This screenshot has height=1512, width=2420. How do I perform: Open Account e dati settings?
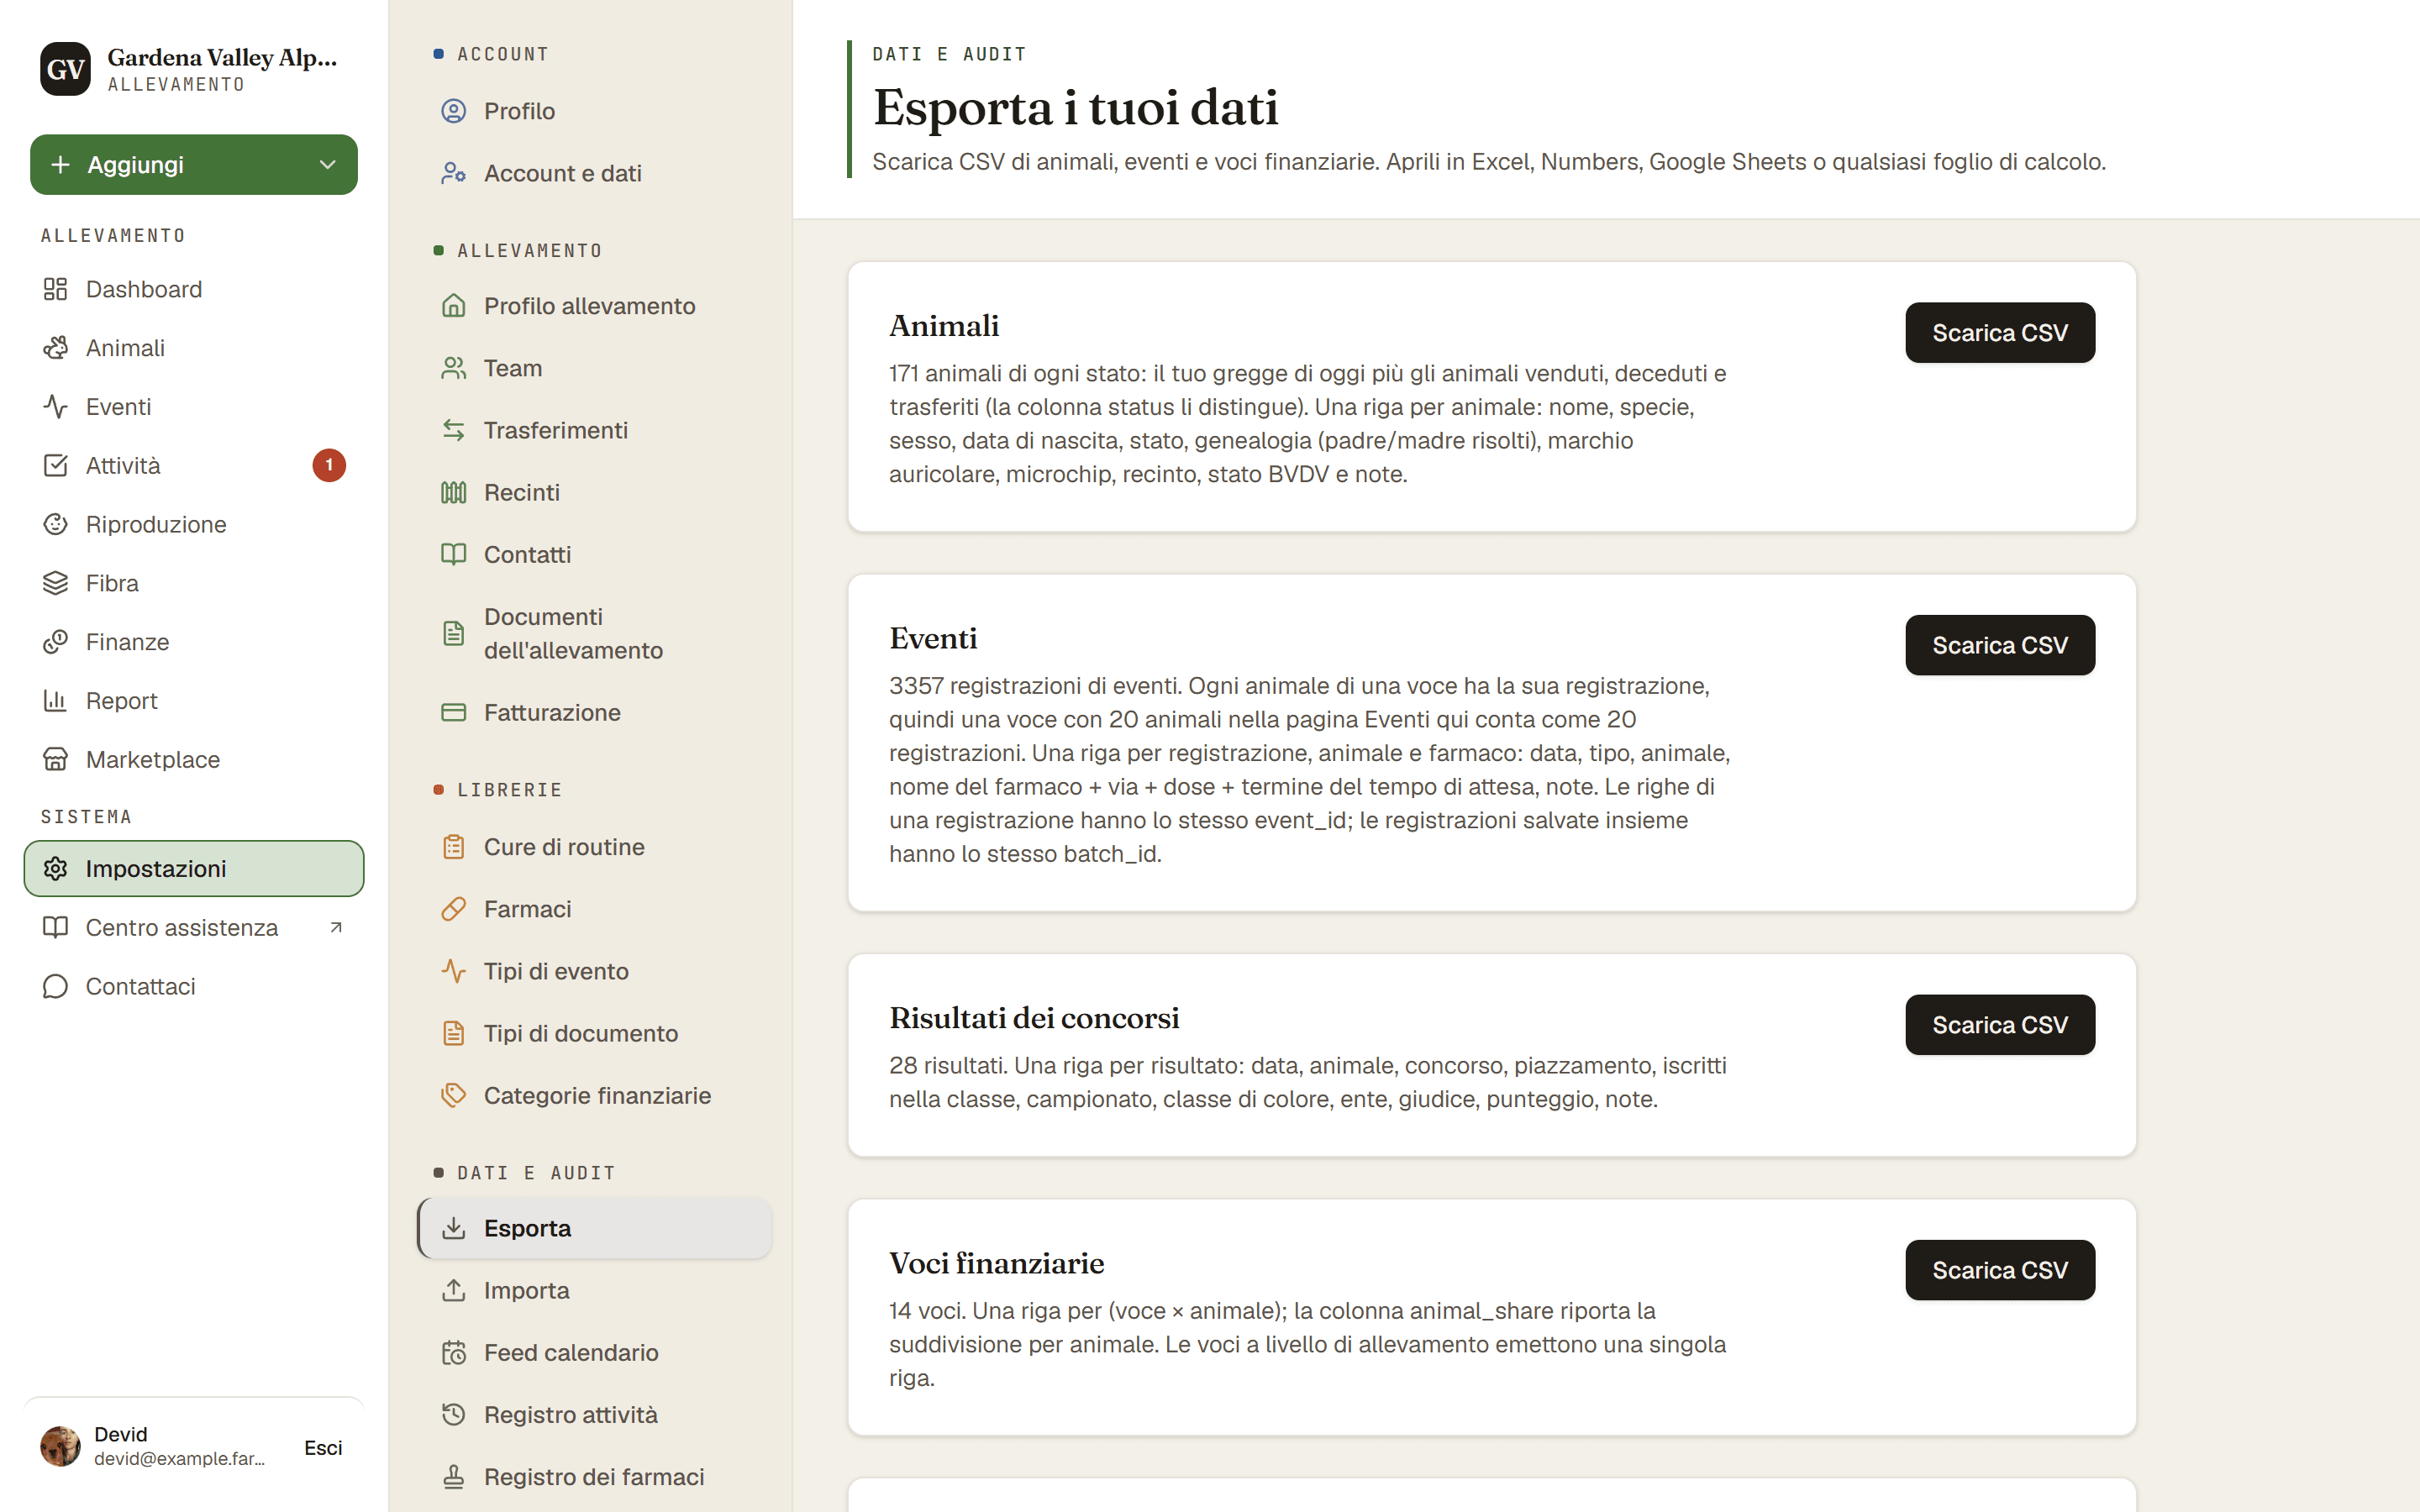point(594,173)
